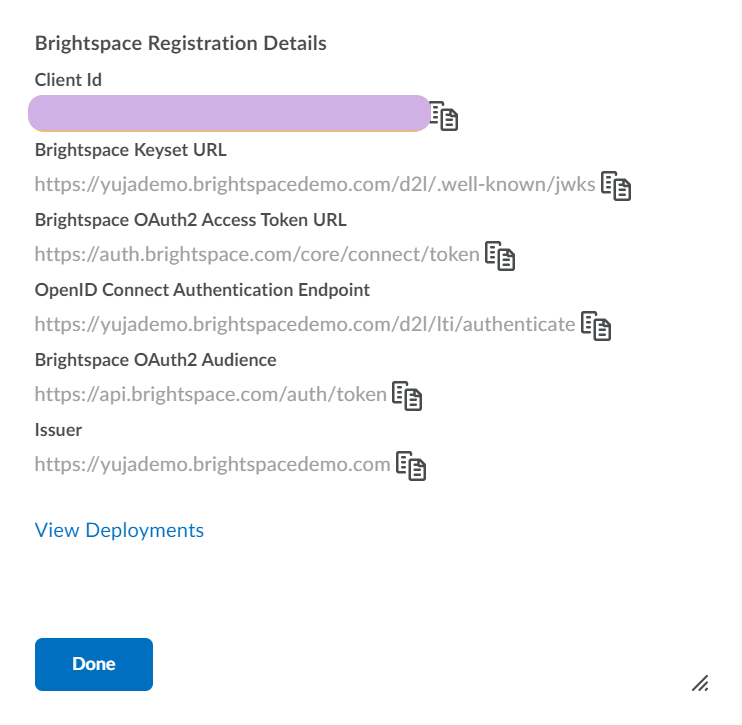The width and height of the screenshot is (742, 725).
Task: Copy the Brightspace OAuth2 Audience URL
Action: 407,396
